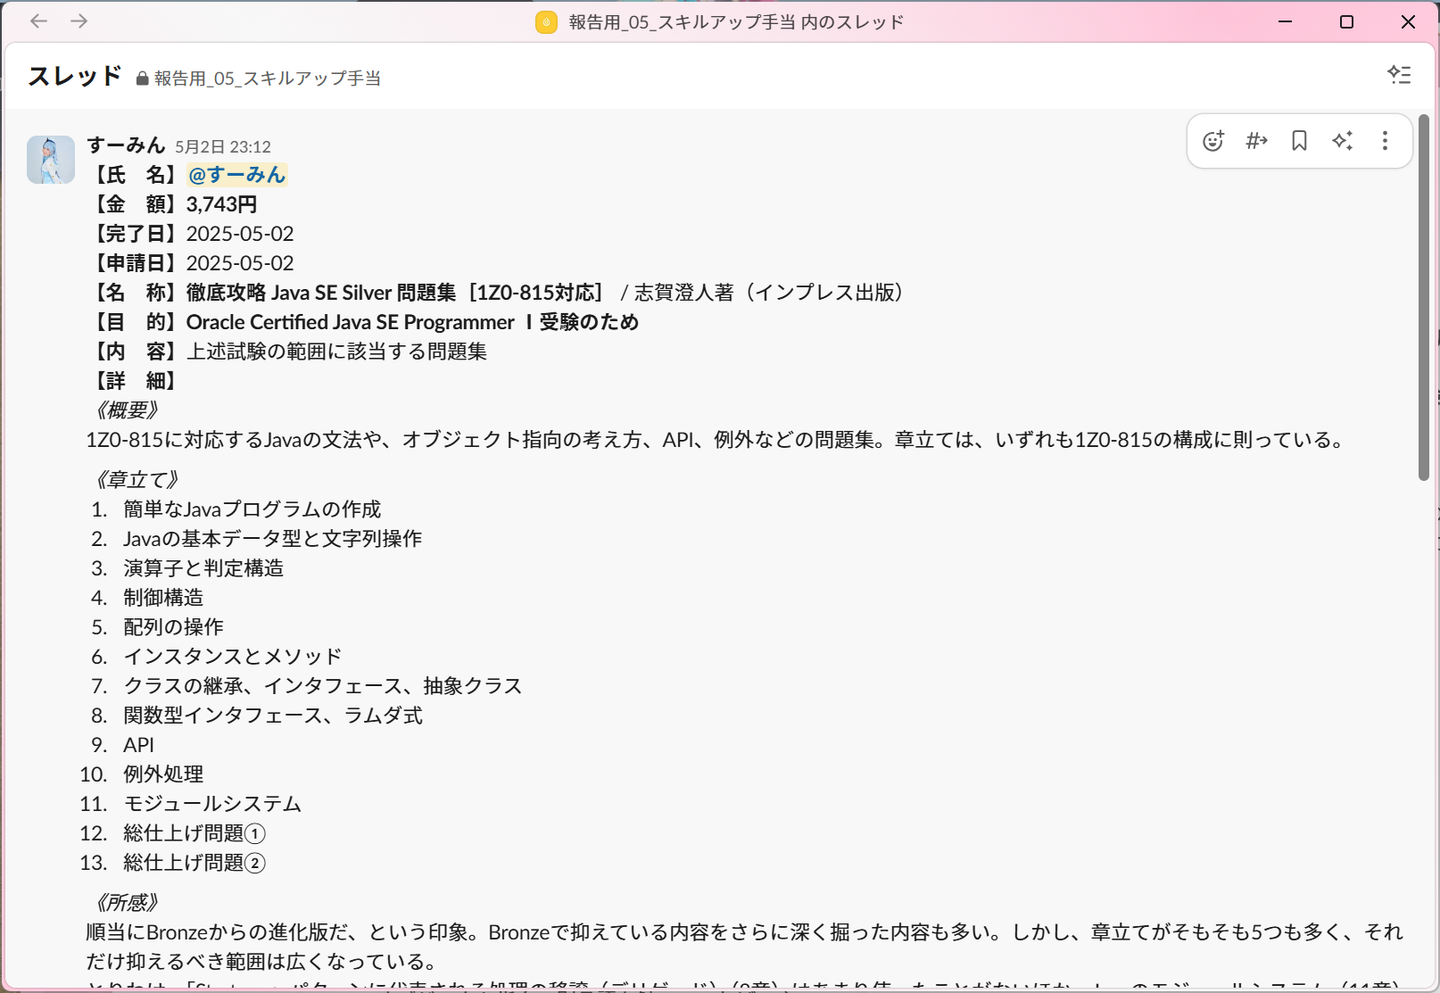Click the スレッド heading
Screen dimensions: 1440x993
point(75,76)
